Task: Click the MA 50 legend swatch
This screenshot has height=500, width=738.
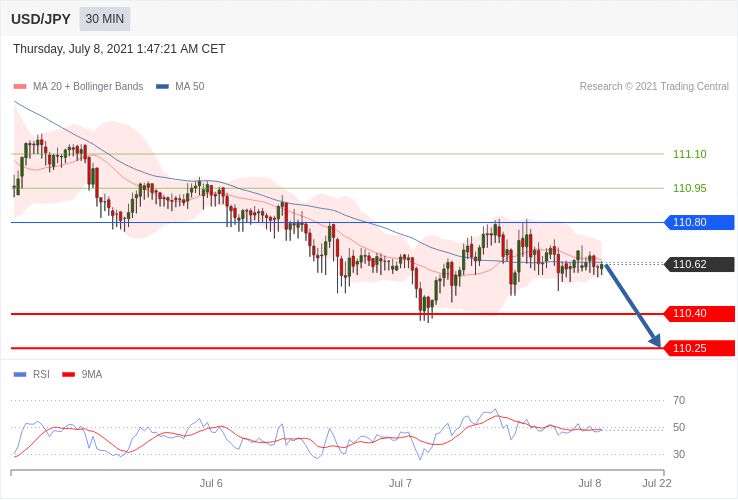Action: (x=162, y=87)
